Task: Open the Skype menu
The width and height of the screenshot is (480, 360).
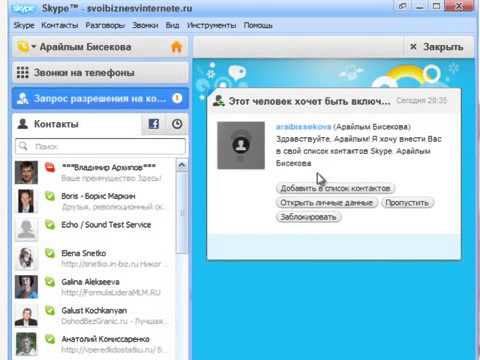Action: [x=24, y=25]
